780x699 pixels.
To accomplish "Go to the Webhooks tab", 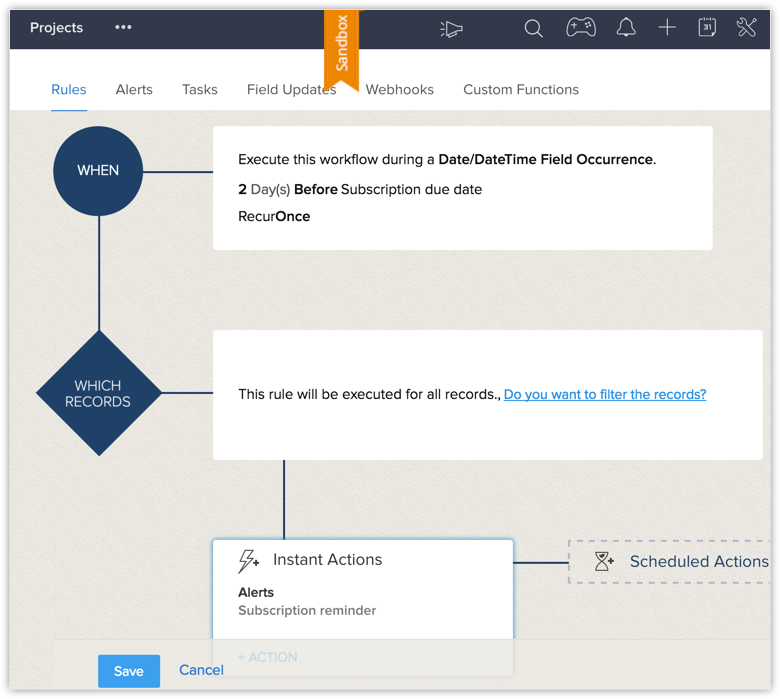I will click(399, 90).
